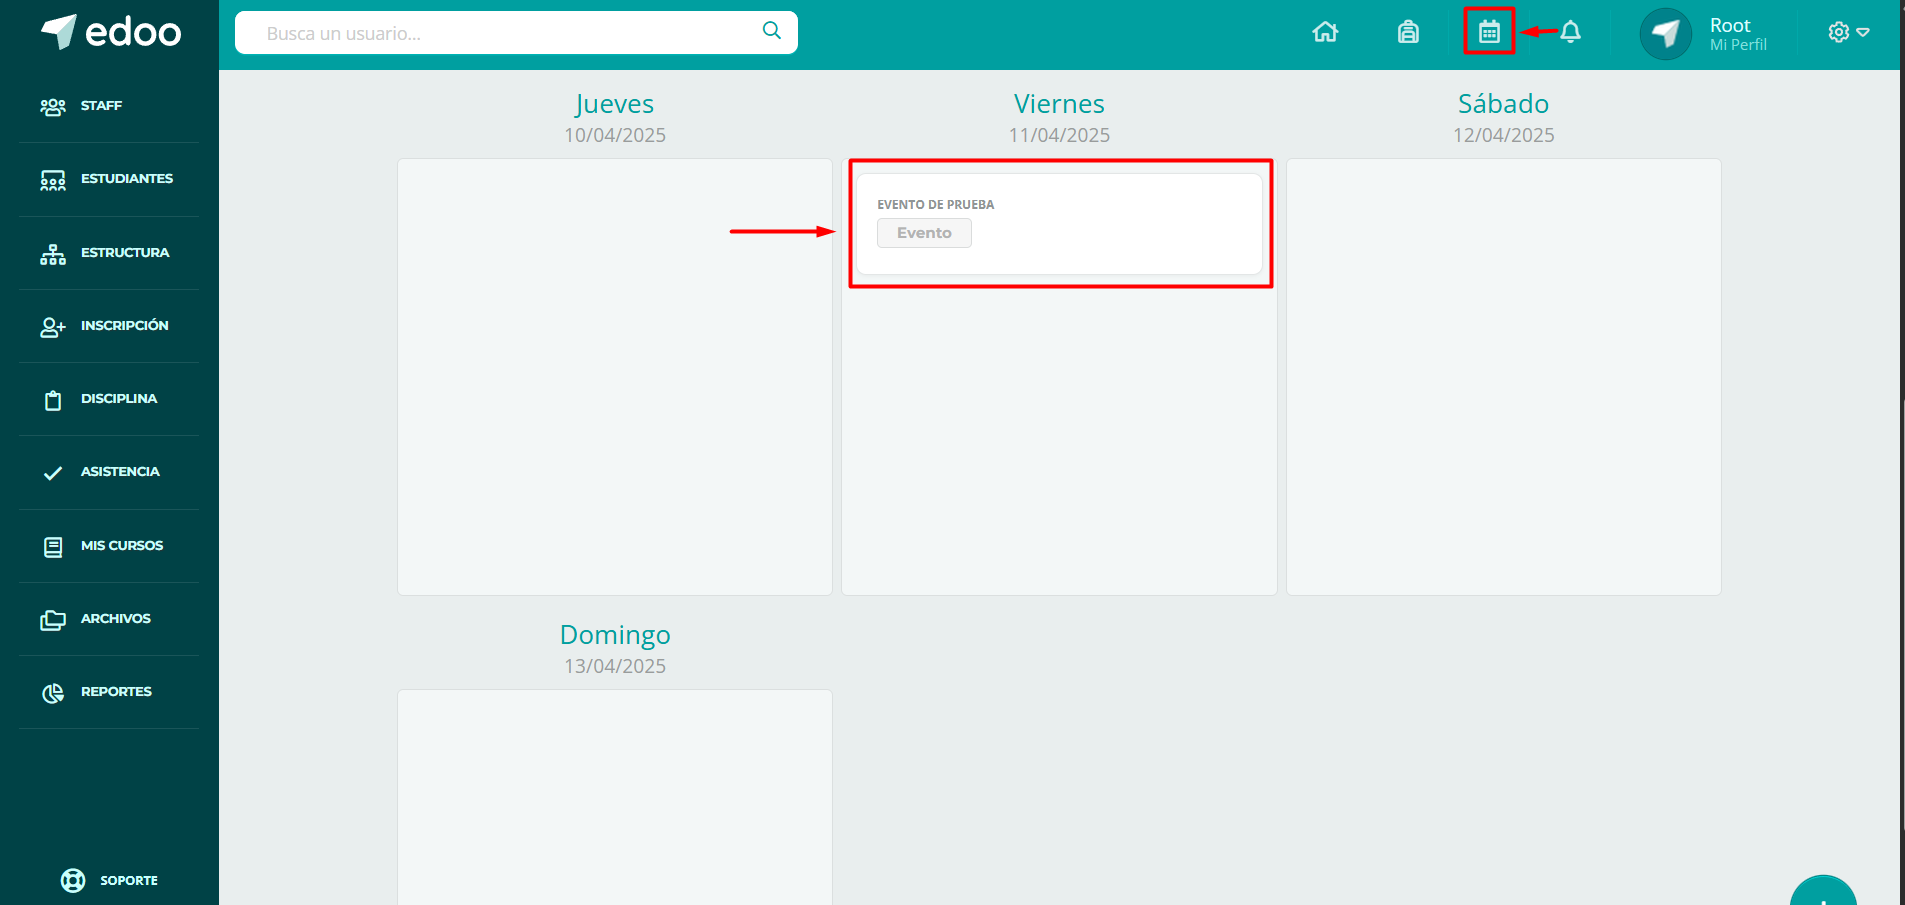Click the date 12/04/2025
Viewport: 1905px width, 905px height.
pyautogui.click(x=1503, y=135)
